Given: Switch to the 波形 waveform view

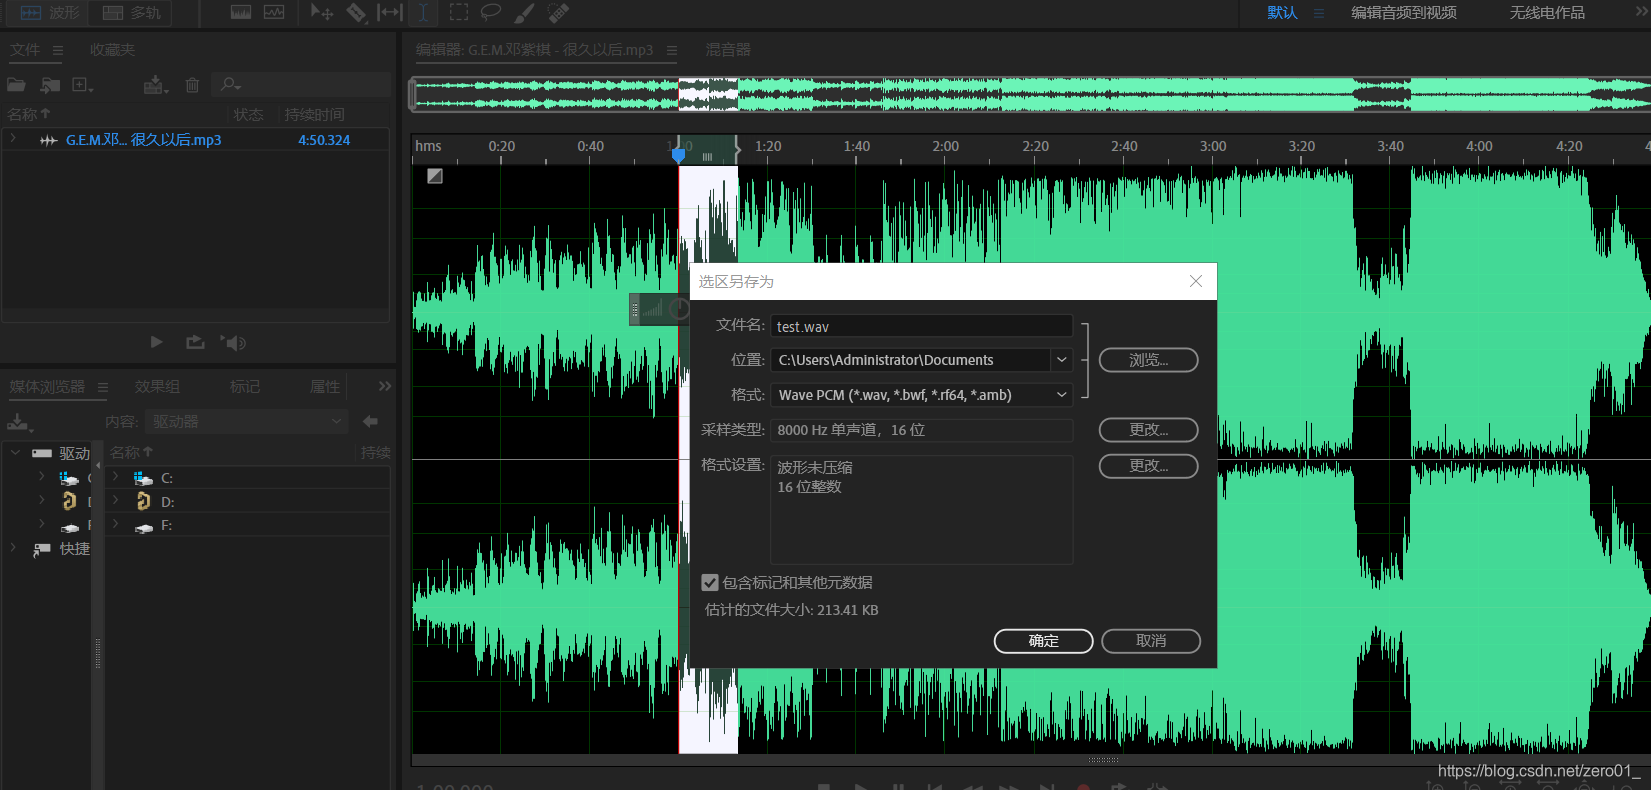Looking at the screenshot, I should click(48, 13).
